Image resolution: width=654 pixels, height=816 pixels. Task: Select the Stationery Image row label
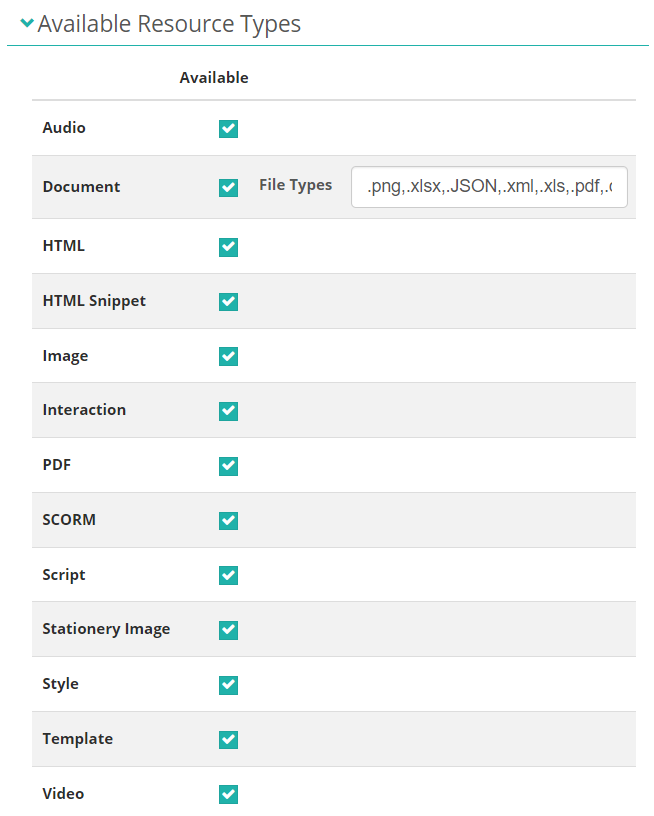click(x=106, y=629)
